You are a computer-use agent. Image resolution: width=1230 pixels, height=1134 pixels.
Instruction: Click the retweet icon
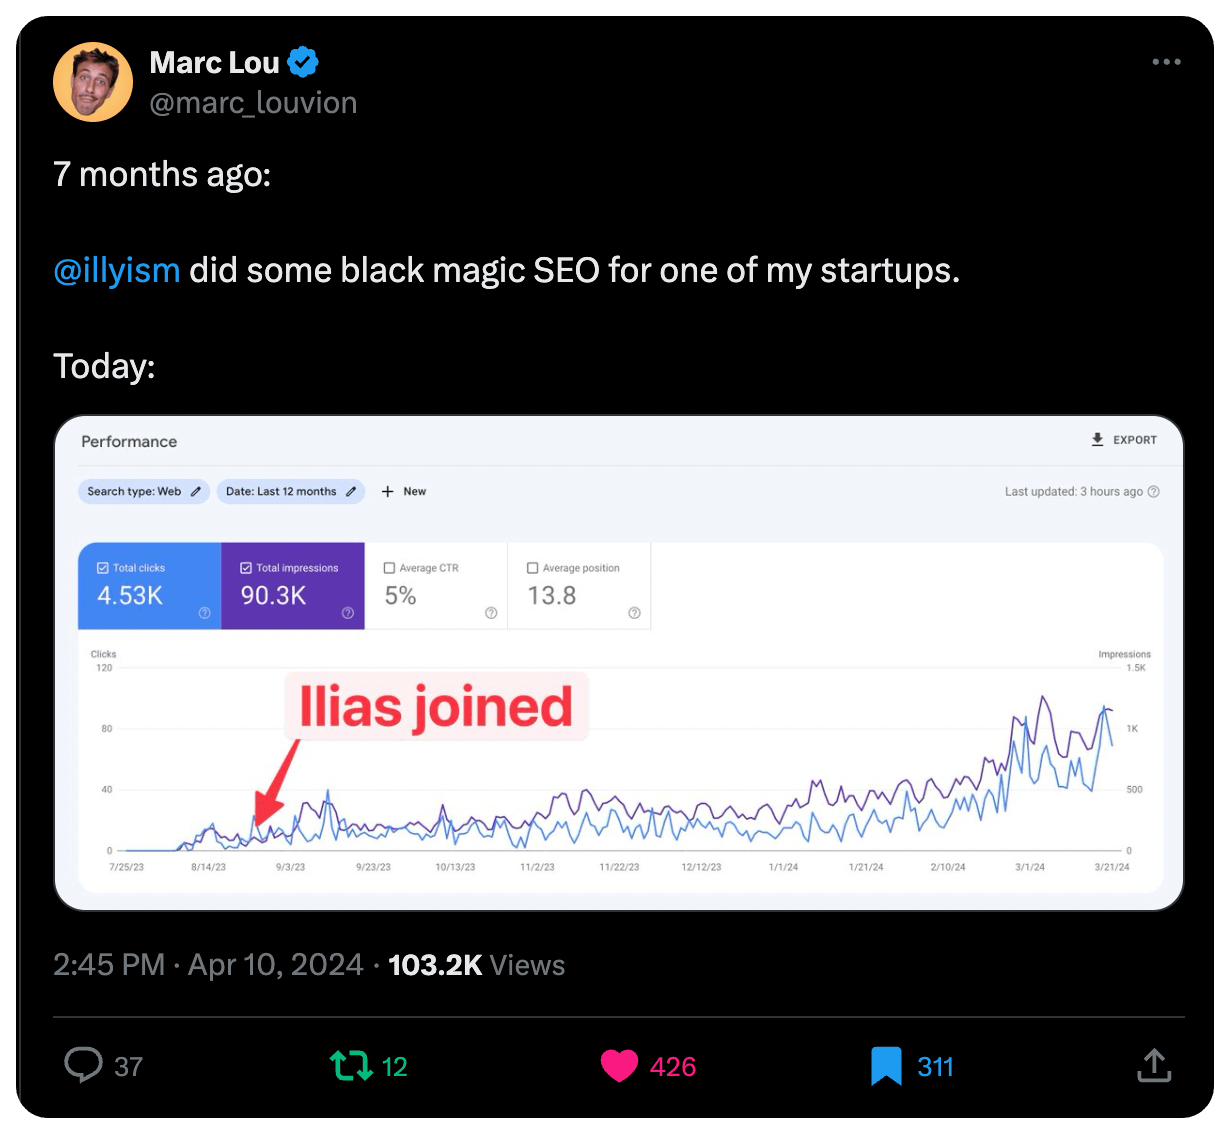(x=351, y=1066)
